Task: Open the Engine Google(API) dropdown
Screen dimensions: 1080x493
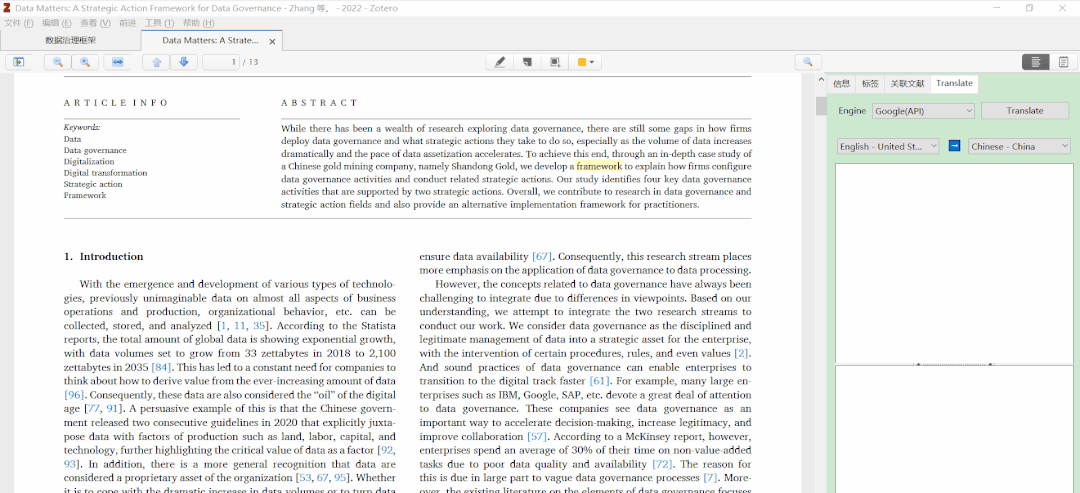Action: click(923, 110)
